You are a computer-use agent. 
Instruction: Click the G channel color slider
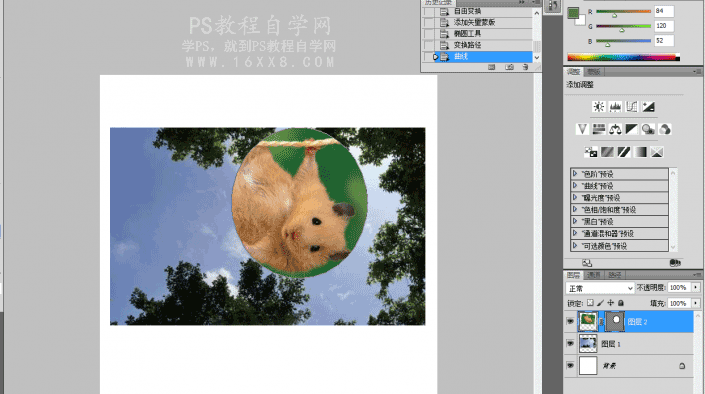coord(623,26)
